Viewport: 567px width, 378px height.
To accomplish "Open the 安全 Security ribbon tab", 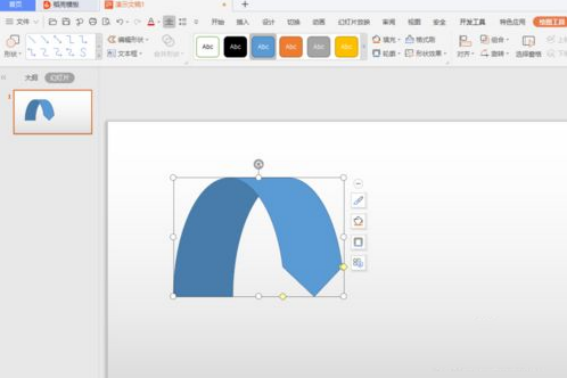I will pos(439,22).
